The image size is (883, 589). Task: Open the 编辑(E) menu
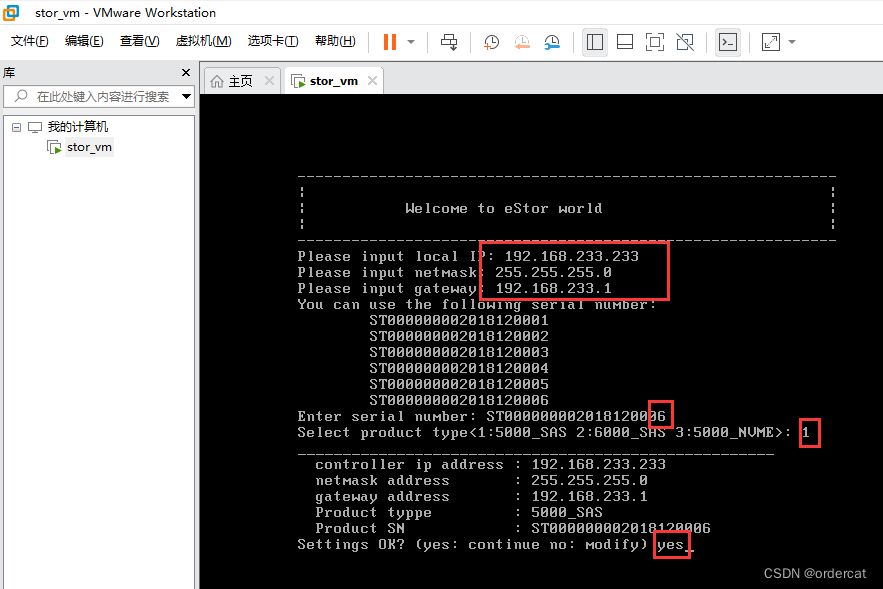coord(84,41)
